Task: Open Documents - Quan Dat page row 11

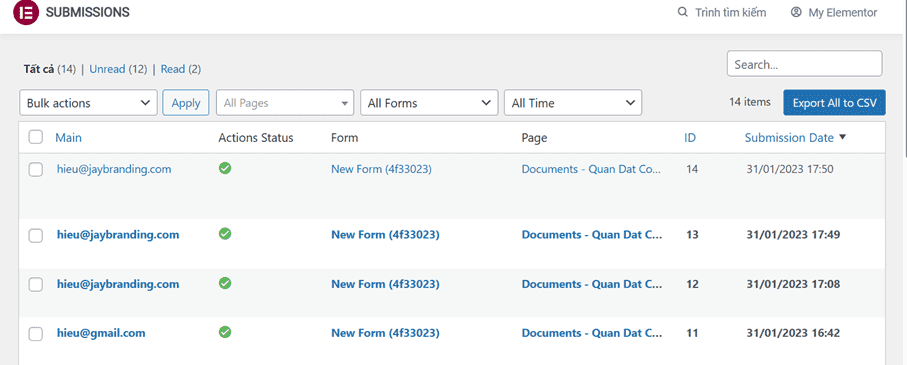Action: click(592, 333)
